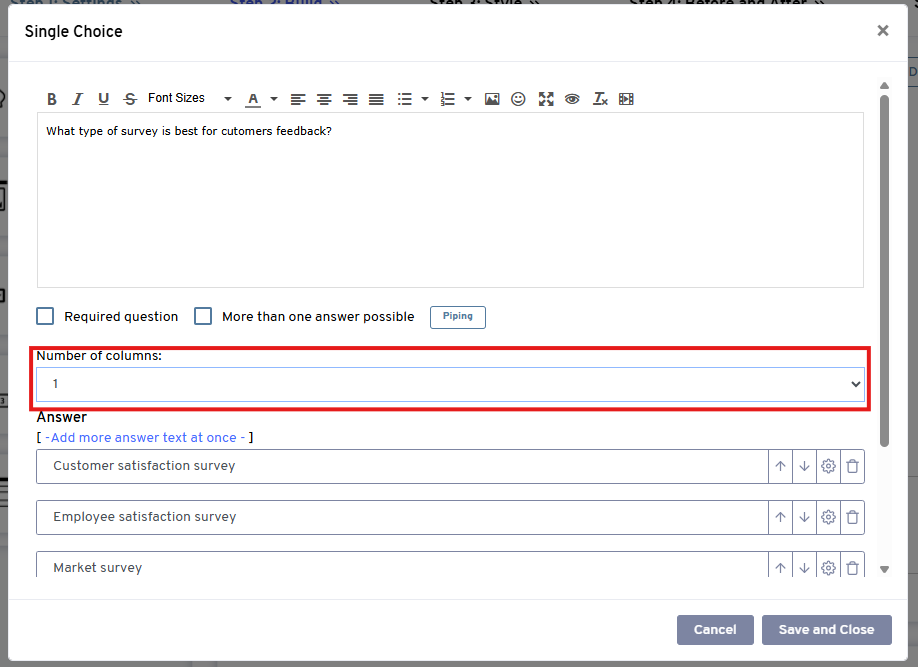Open the bullet list style dropdown arrow
This screenshot has width=918, height=667.
tap(425, 99)
